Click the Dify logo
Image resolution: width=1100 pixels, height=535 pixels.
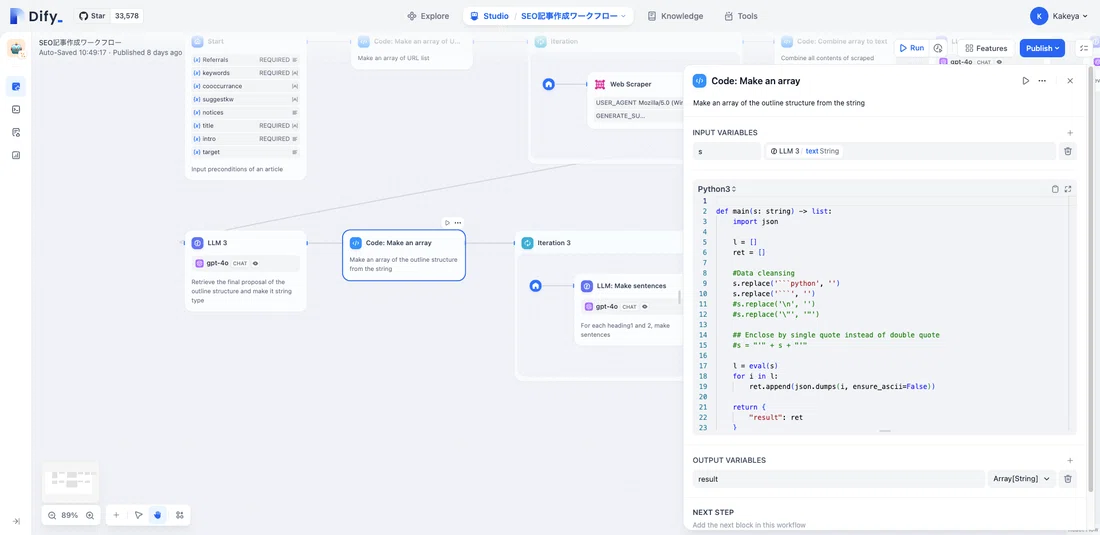tap(36, 16)
